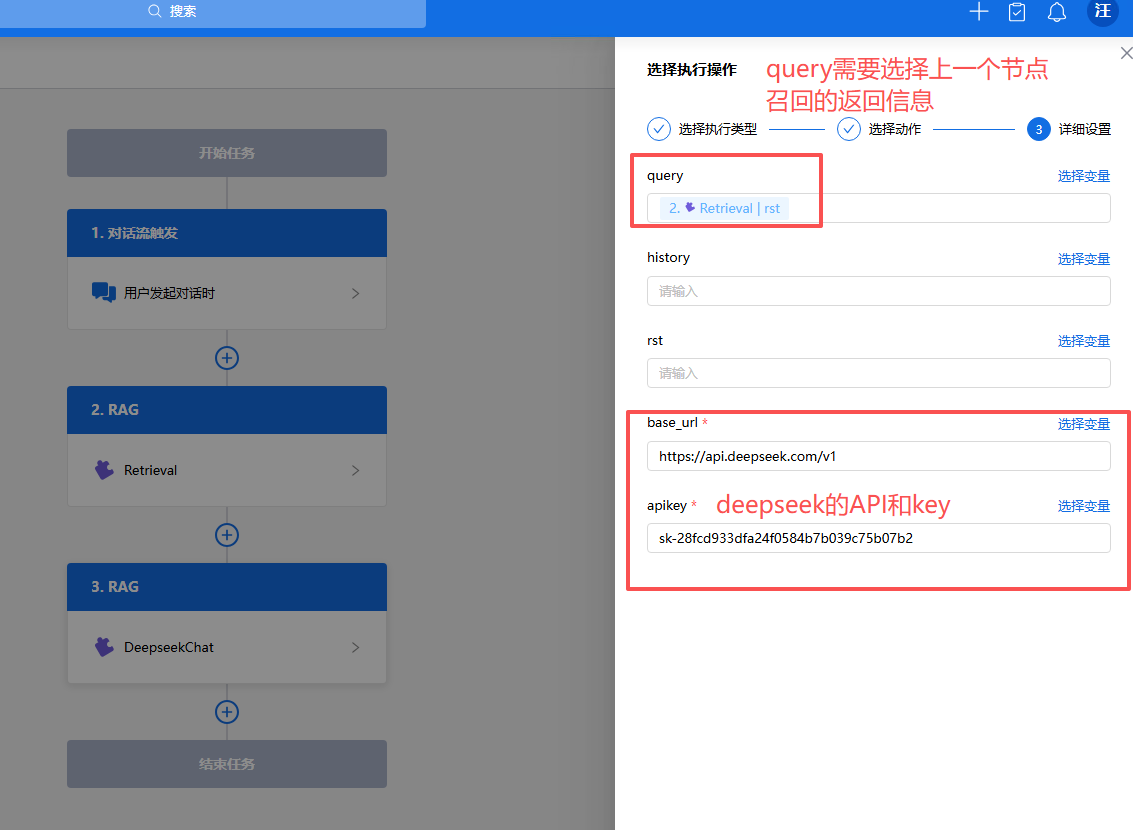Open notifications bell icon
This screenshot has height=830, width=1133.
1056,12
